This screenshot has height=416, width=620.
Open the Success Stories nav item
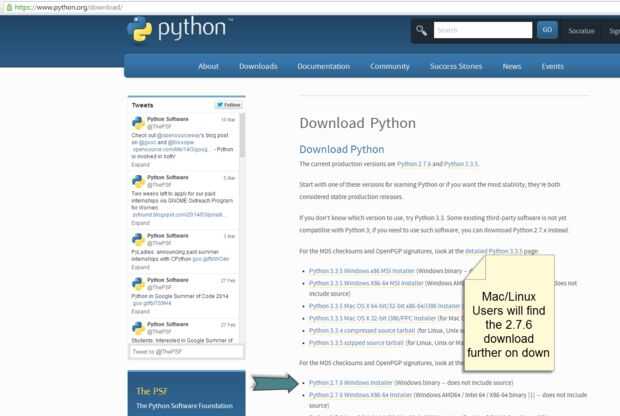456,66
